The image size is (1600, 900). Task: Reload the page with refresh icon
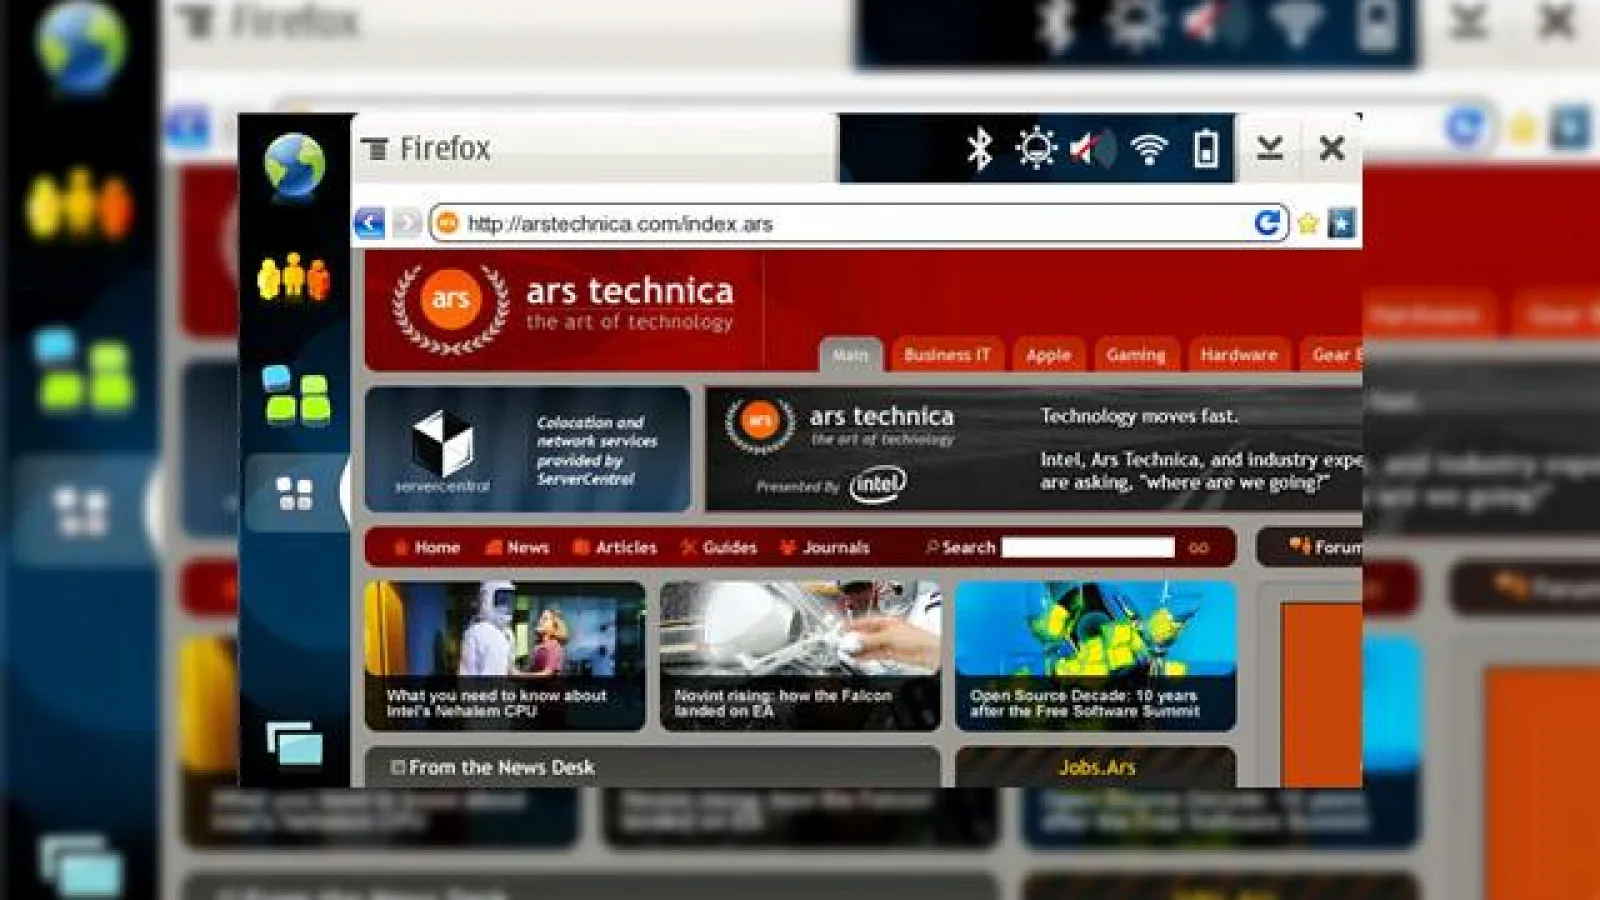[x=1268, y=223]
